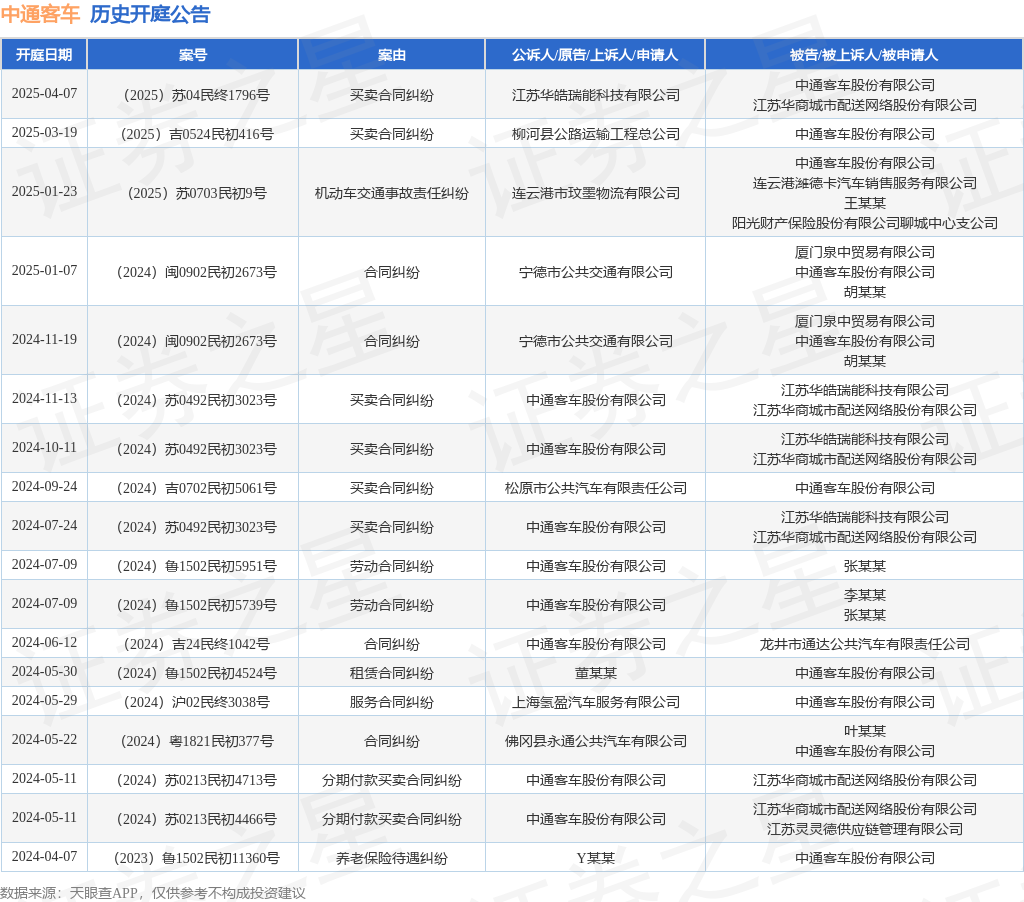Viewport: 1024px width, 902px height.
Task: Select the 开庭日期 column header
Action: (44, 55)
